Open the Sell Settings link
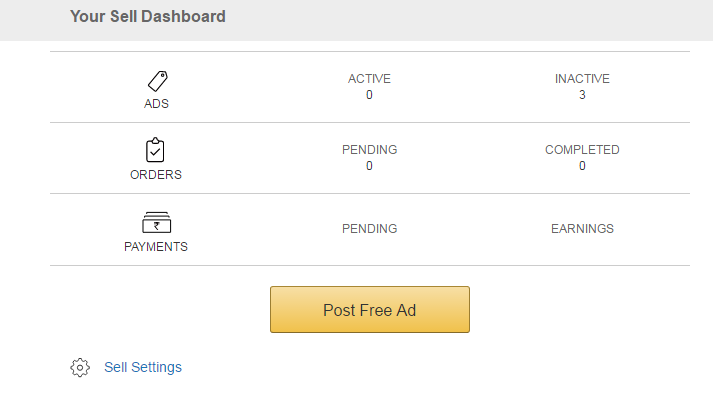 click(143, 367)
